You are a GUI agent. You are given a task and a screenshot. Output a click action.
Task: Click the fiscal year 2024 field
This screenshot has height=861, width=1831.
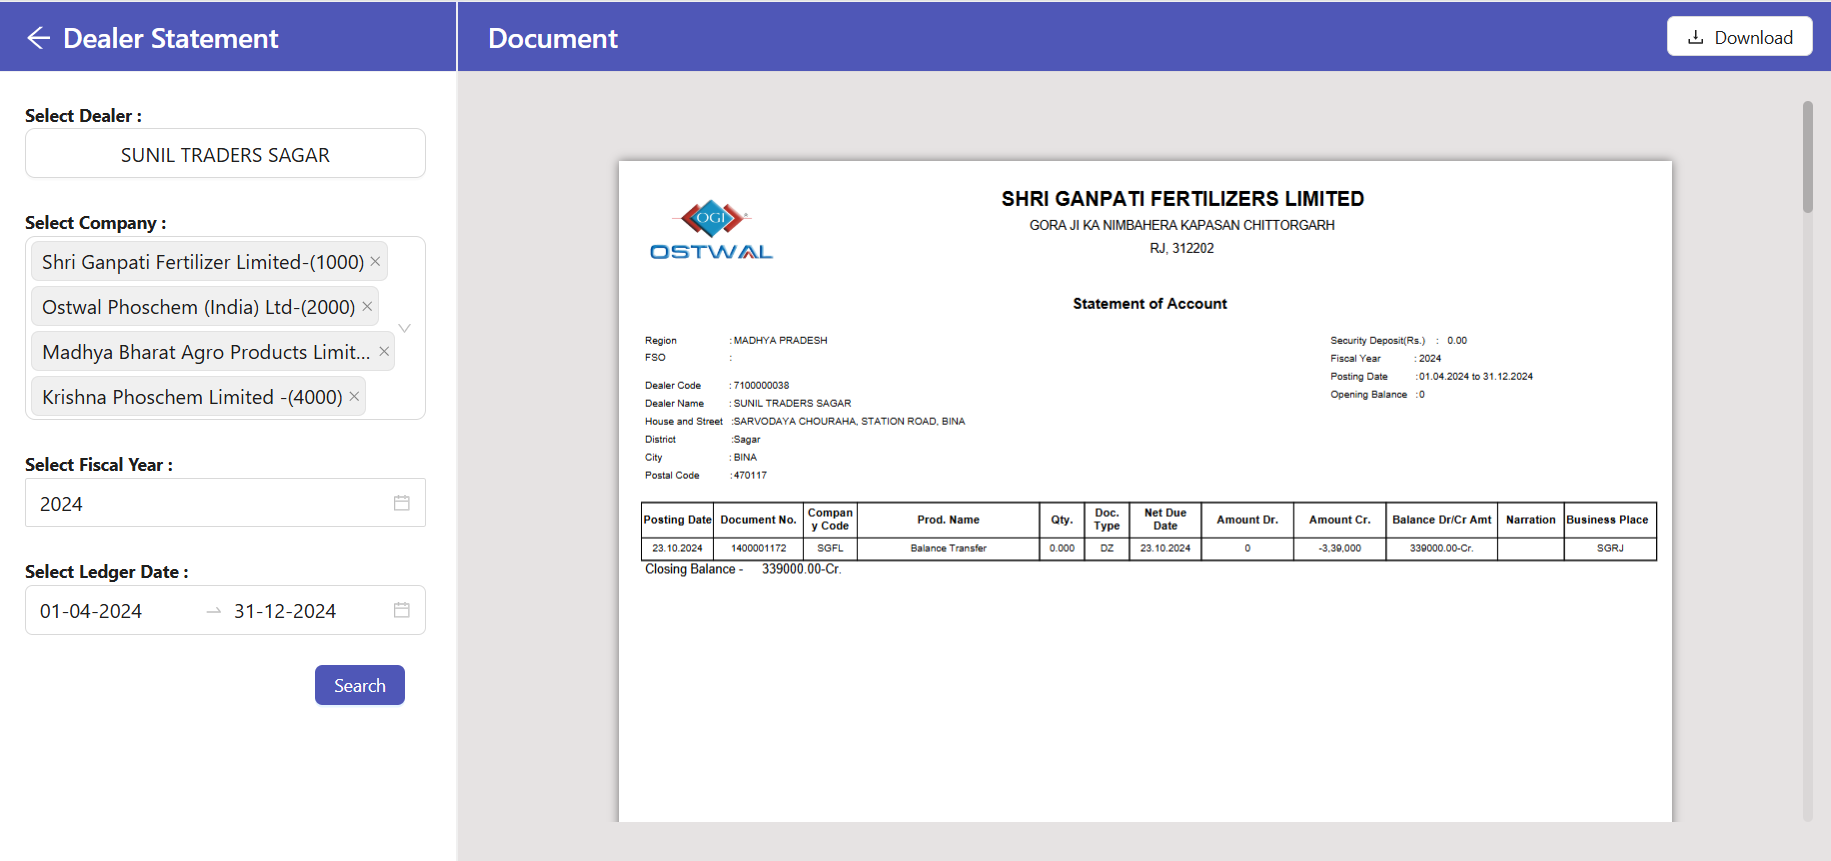tap(225, 503)
